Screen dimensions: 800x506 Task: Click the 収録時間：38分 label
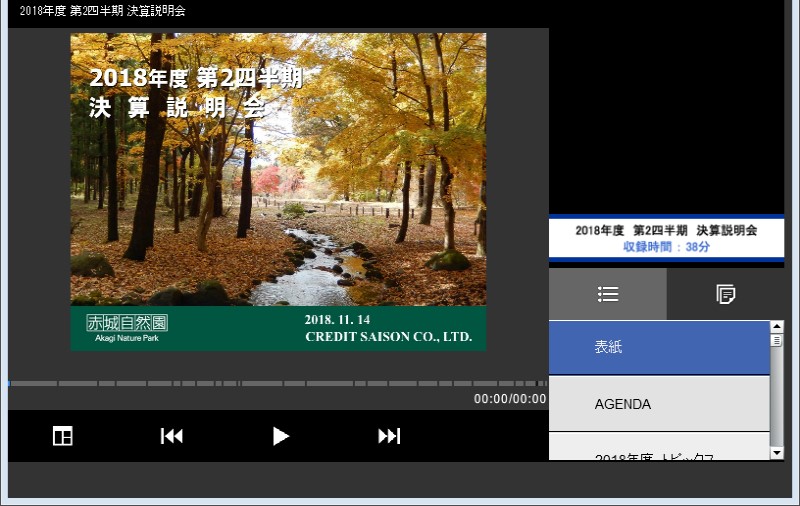coord(666,247)
